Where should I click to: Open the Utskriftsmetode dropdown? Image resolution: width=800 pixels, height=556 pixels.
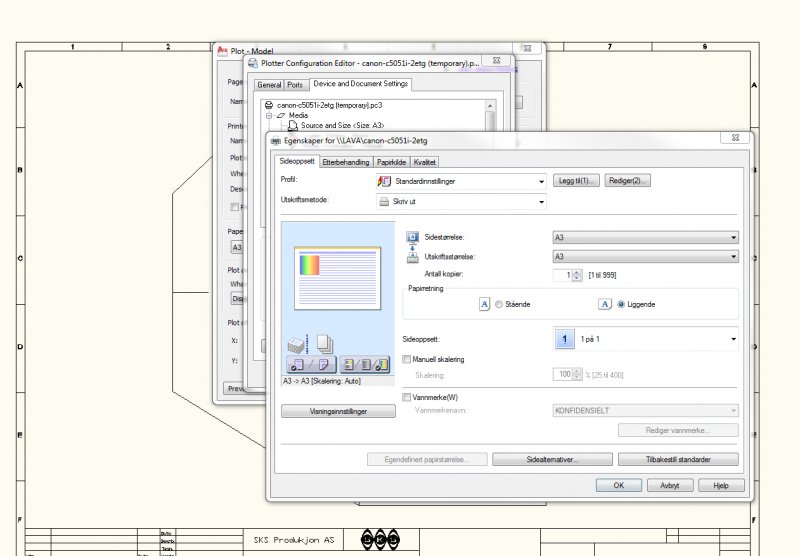461,201
